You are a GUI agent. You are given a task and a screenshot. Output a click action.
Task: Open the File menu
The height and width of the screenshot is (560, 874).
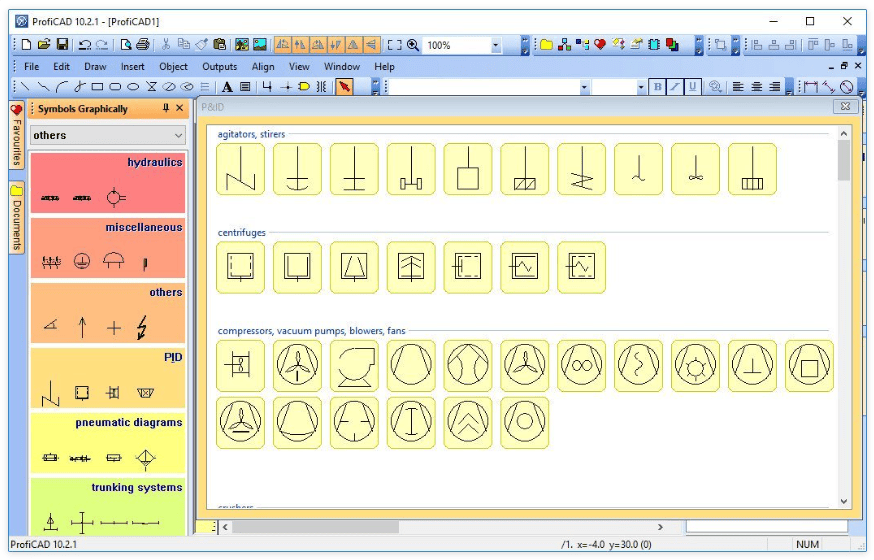point(31,66)
